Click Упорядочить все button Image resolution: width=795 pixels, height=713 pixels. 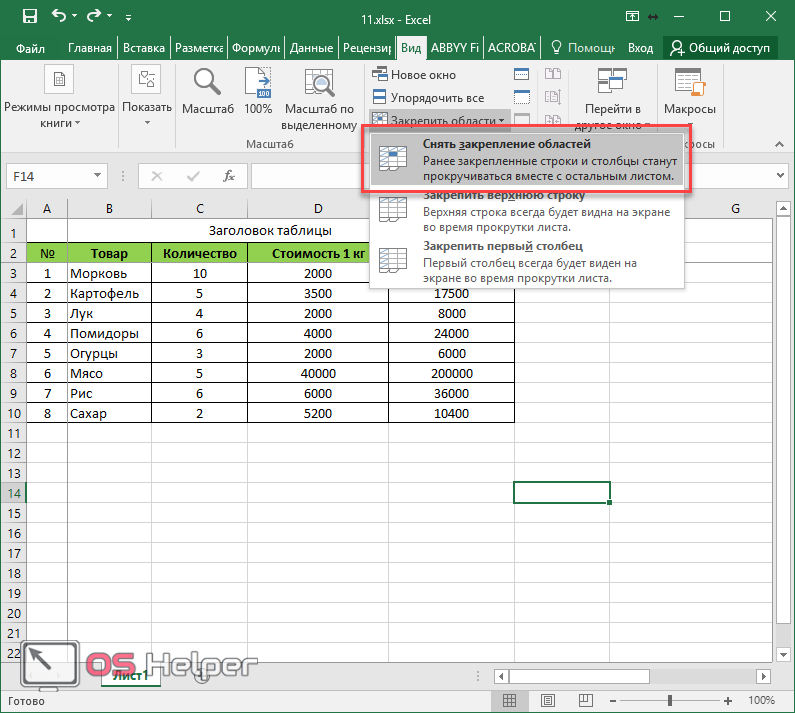click(428, 97)
